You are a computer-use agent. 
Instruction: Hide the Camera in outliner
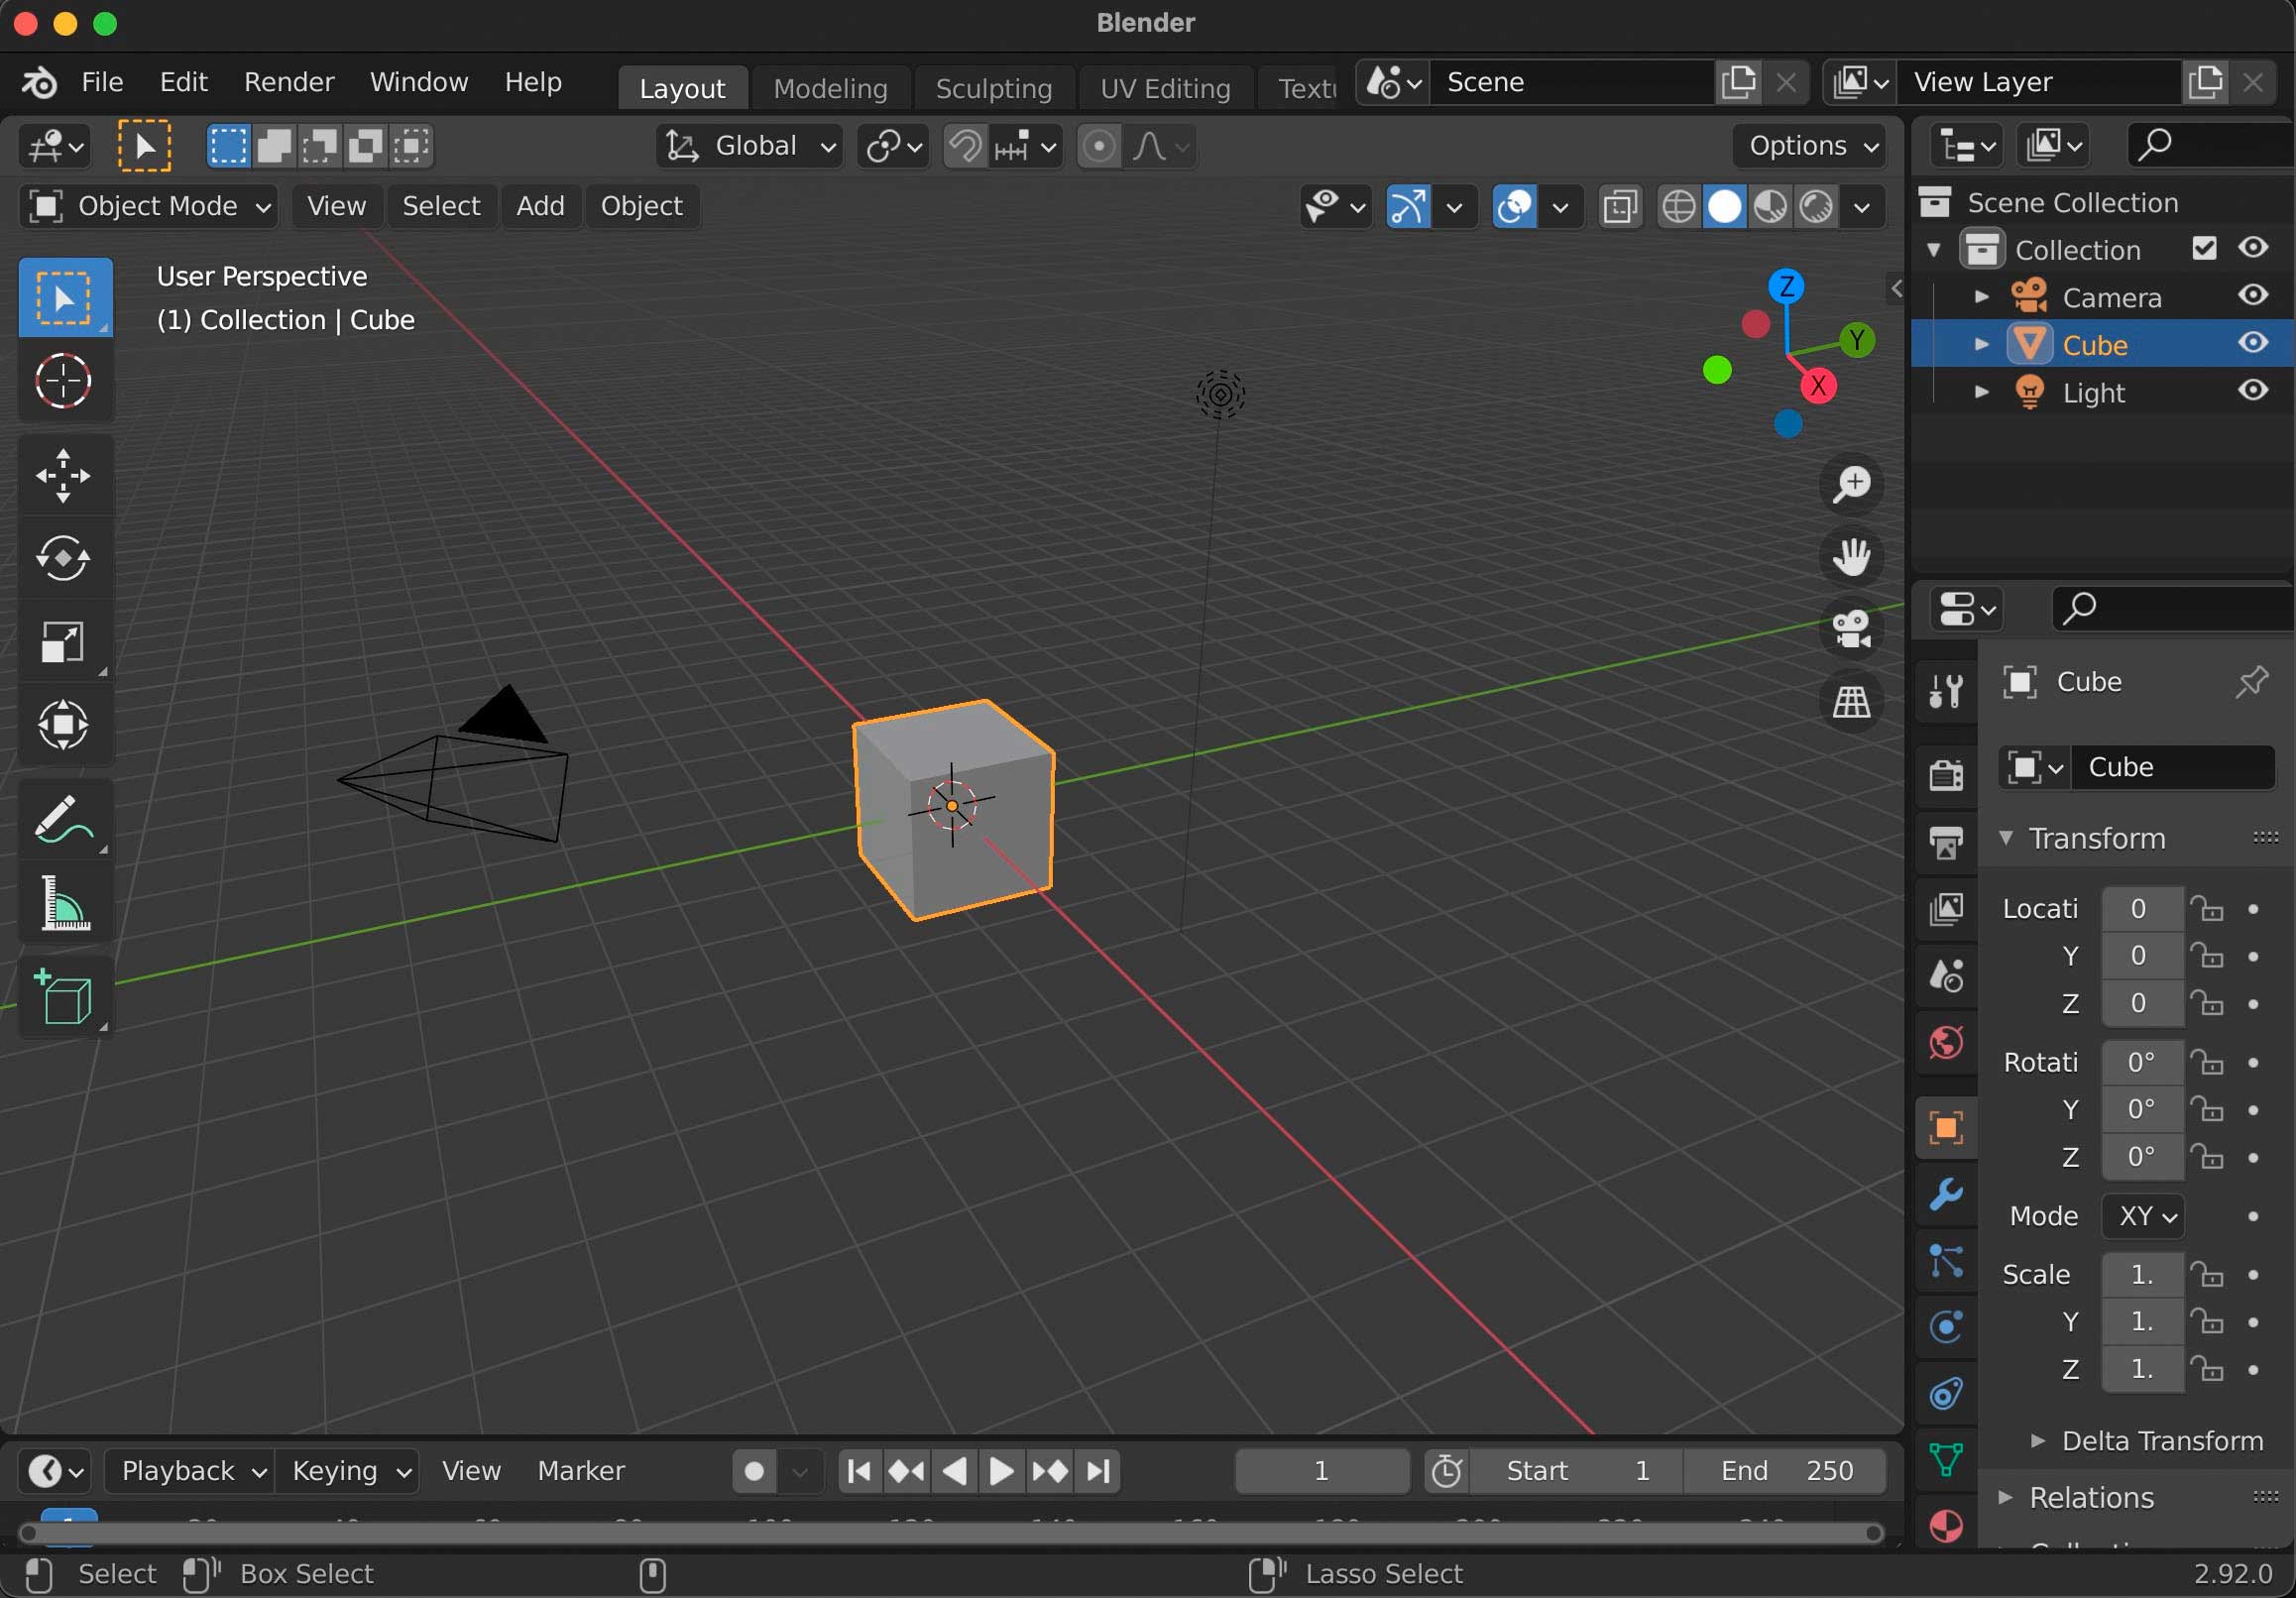point(2252,296)
